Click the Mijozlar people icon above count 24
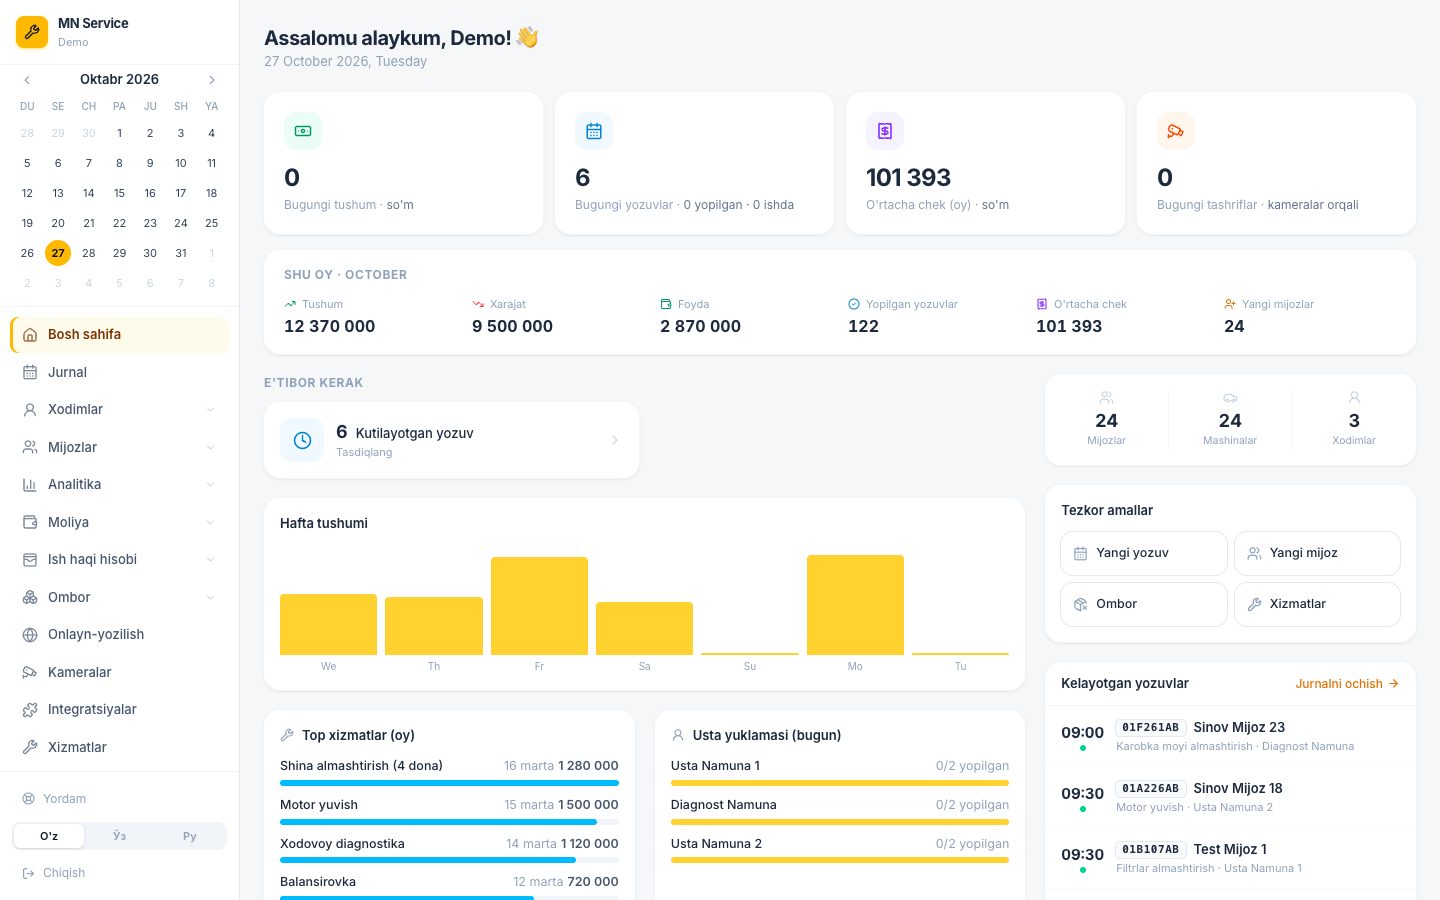Screen dimensions: 1440x900 (x=1106, y=398)
